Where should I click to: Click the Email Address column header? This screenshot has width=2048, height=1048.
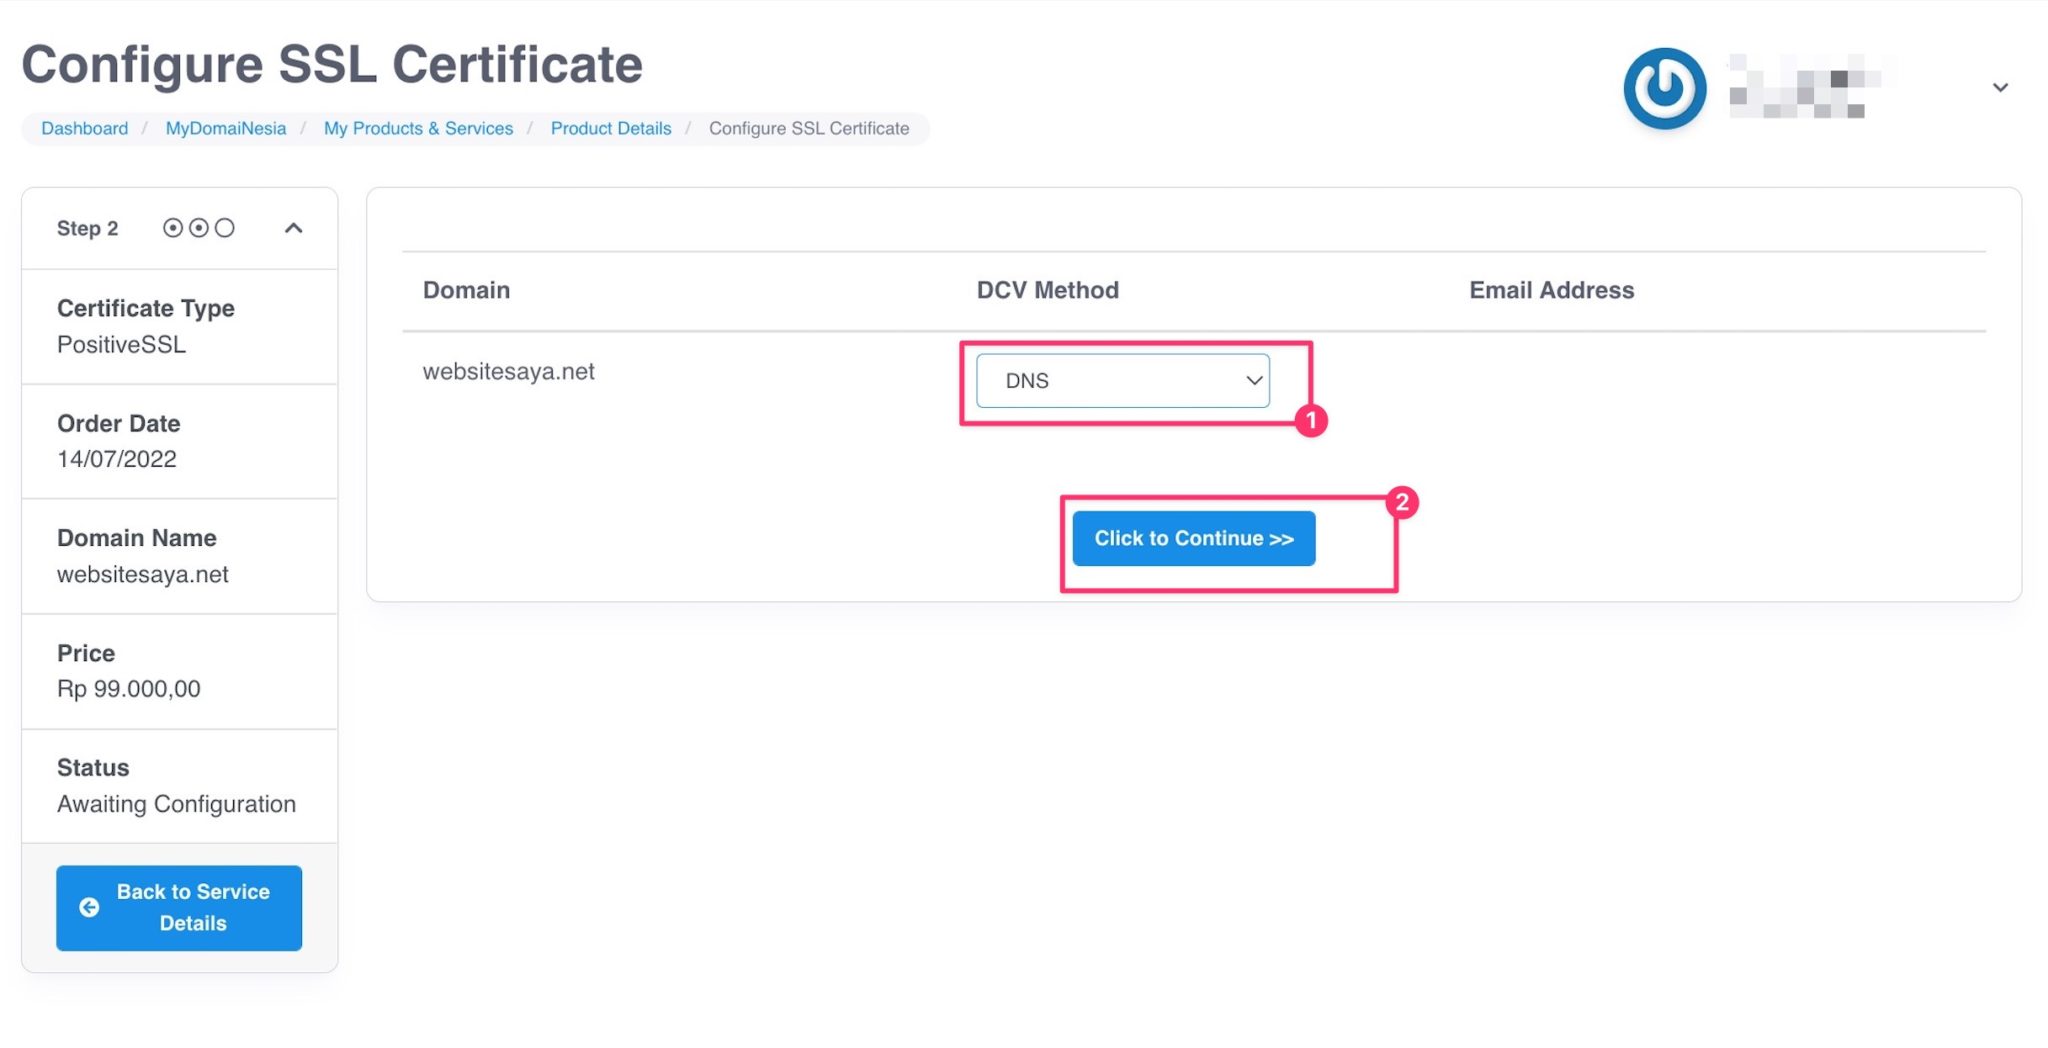1551,289
